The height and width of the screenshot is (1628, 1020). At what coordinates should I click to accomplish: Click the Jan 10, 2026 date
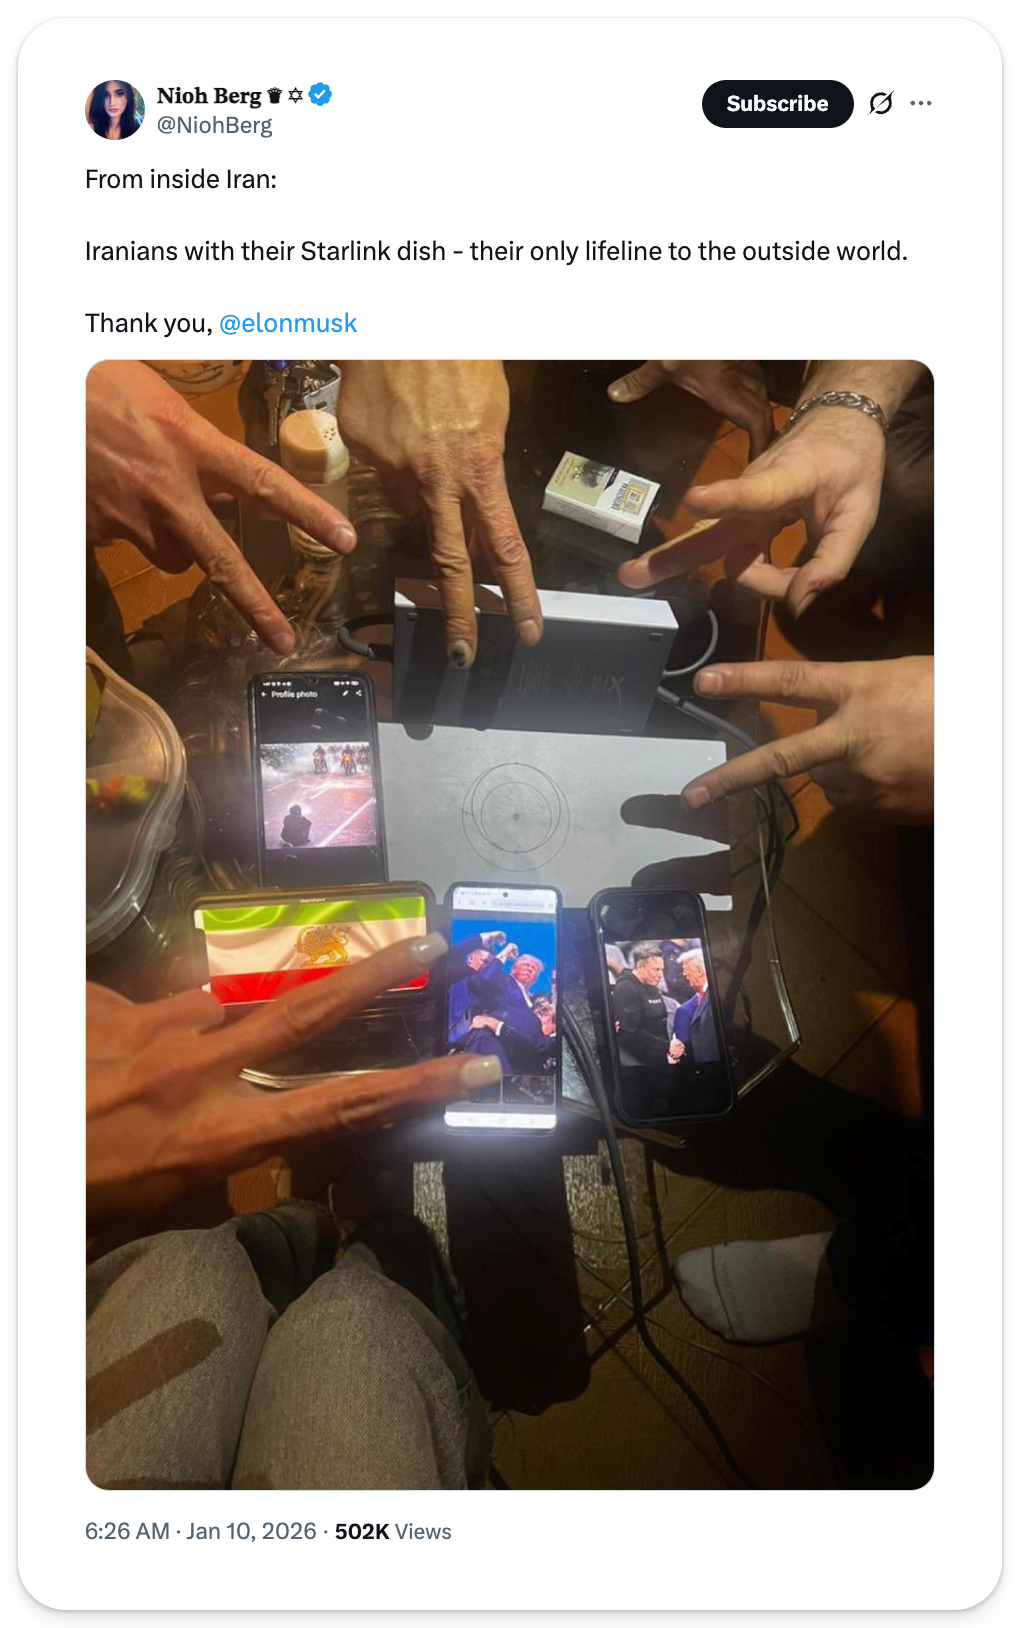pos(251,1531)
